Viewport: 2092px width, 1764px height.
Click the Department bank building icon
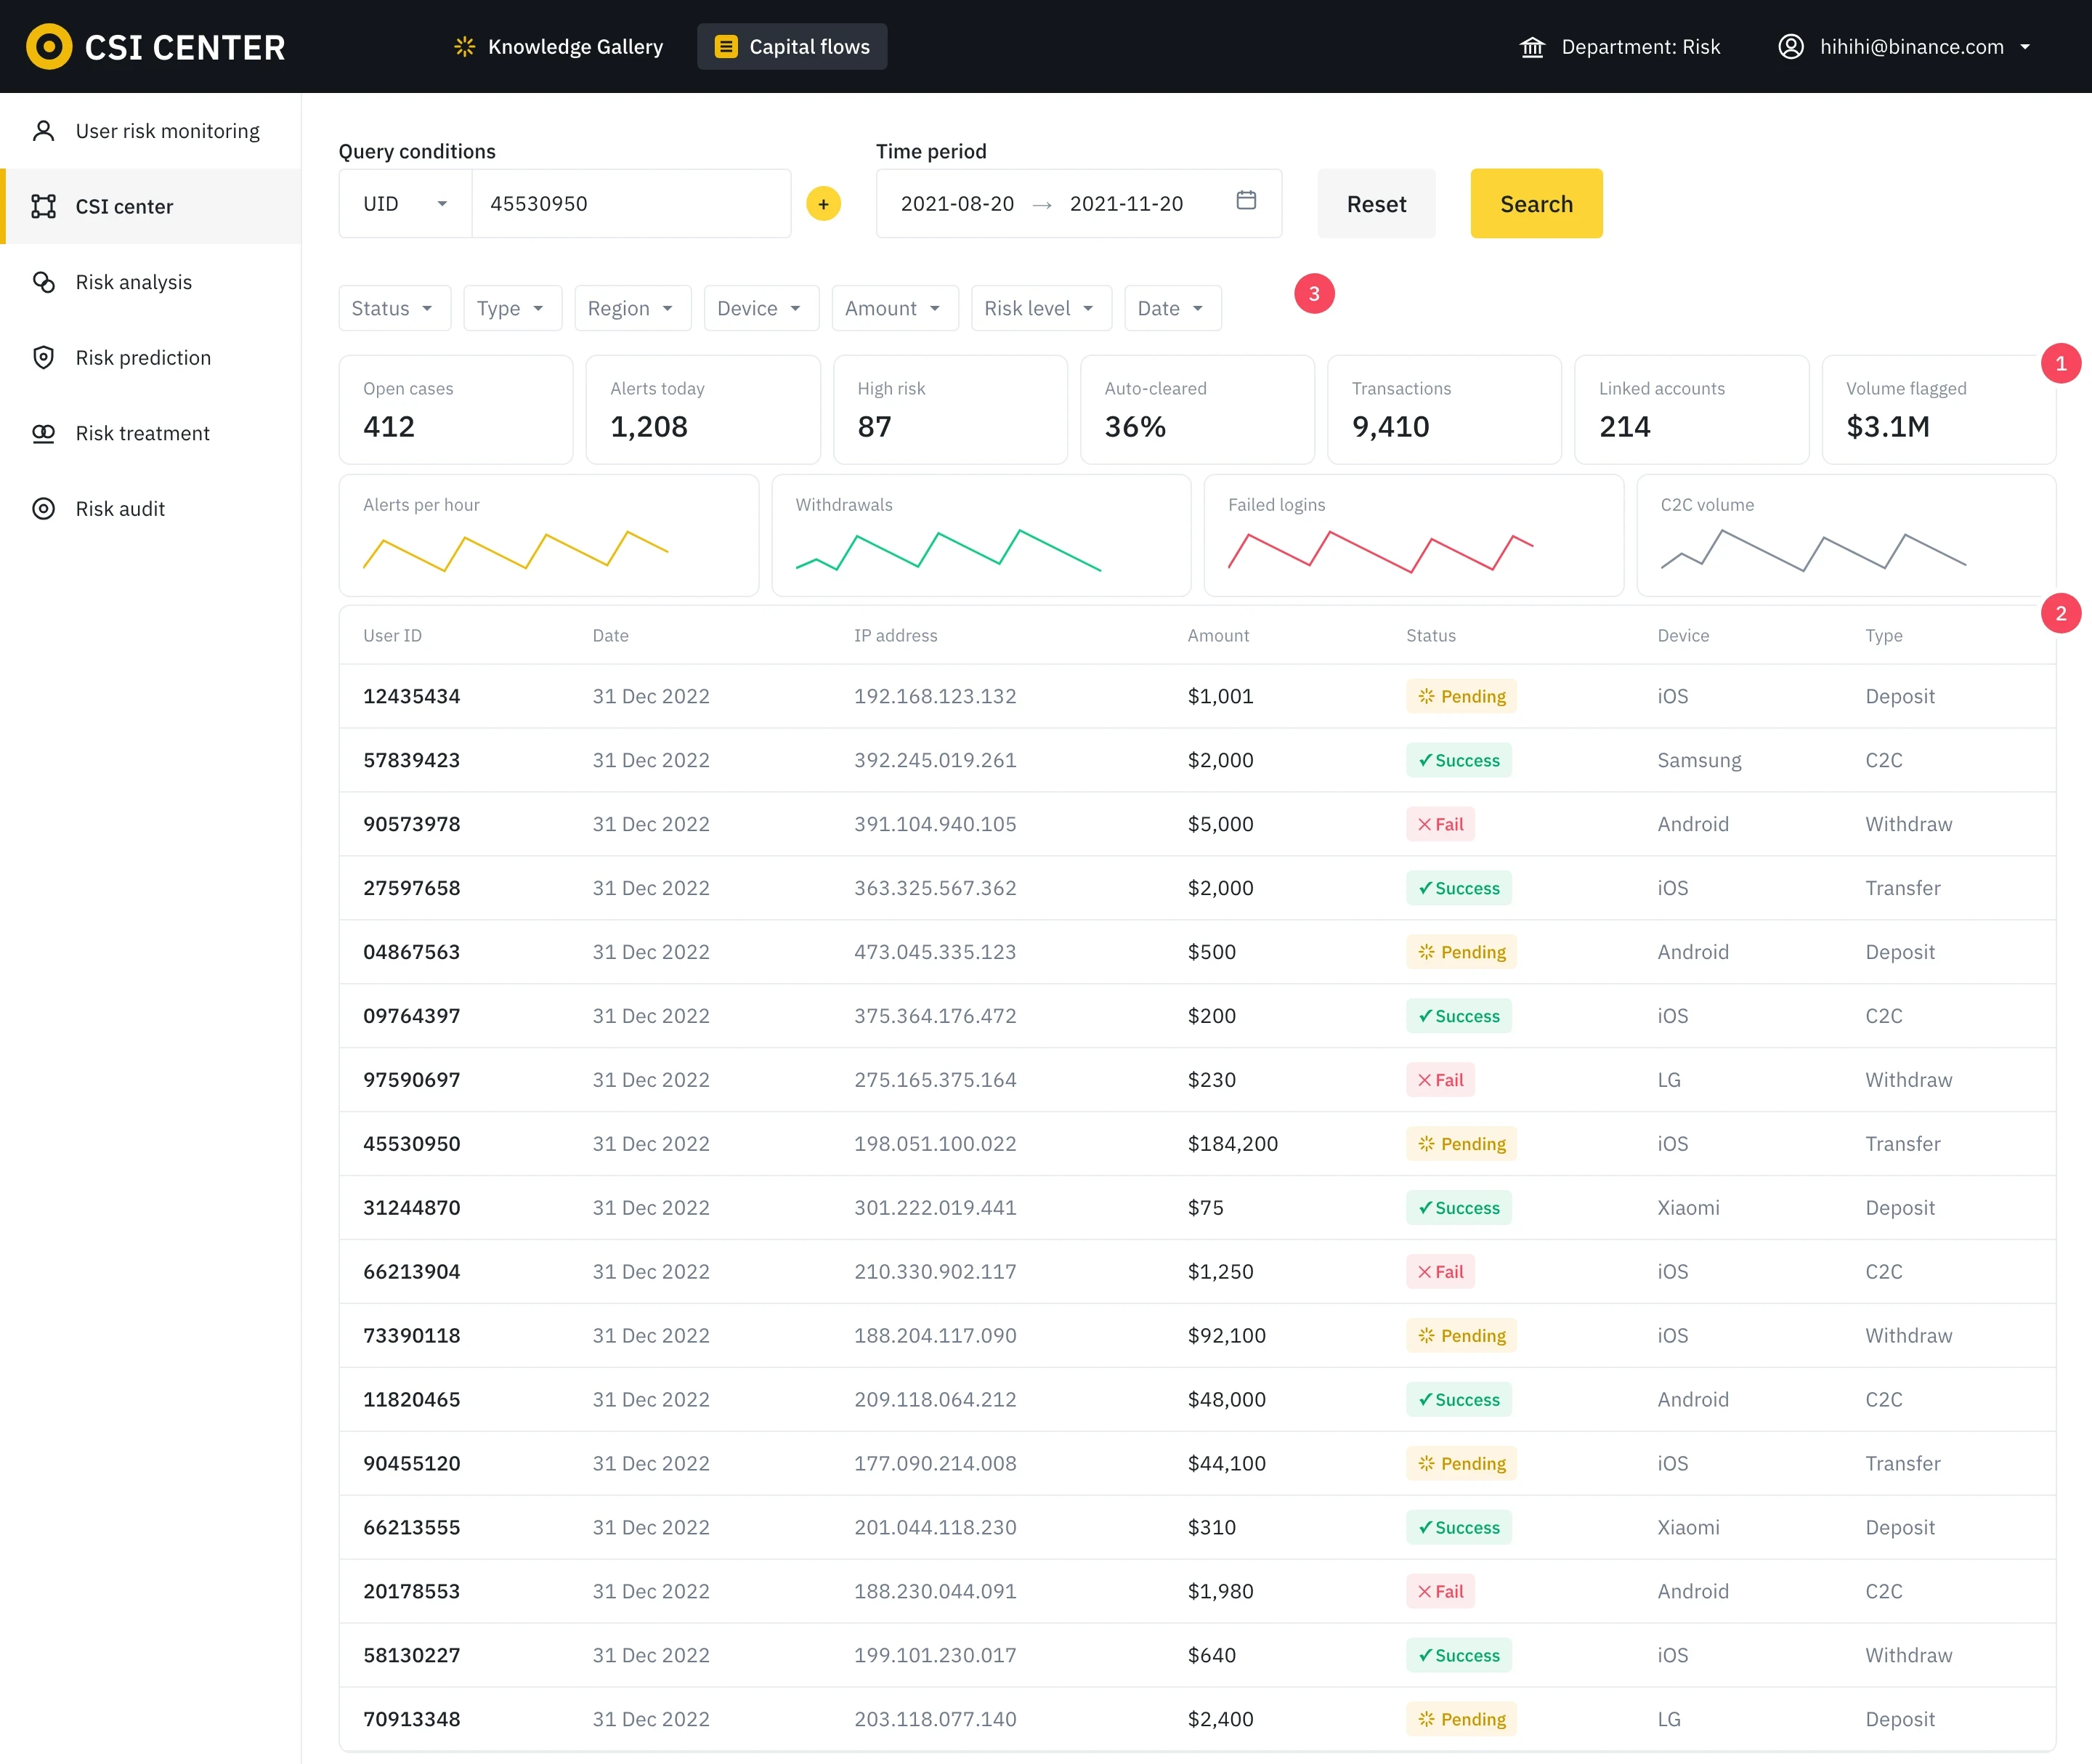[x=1532, y=46]
